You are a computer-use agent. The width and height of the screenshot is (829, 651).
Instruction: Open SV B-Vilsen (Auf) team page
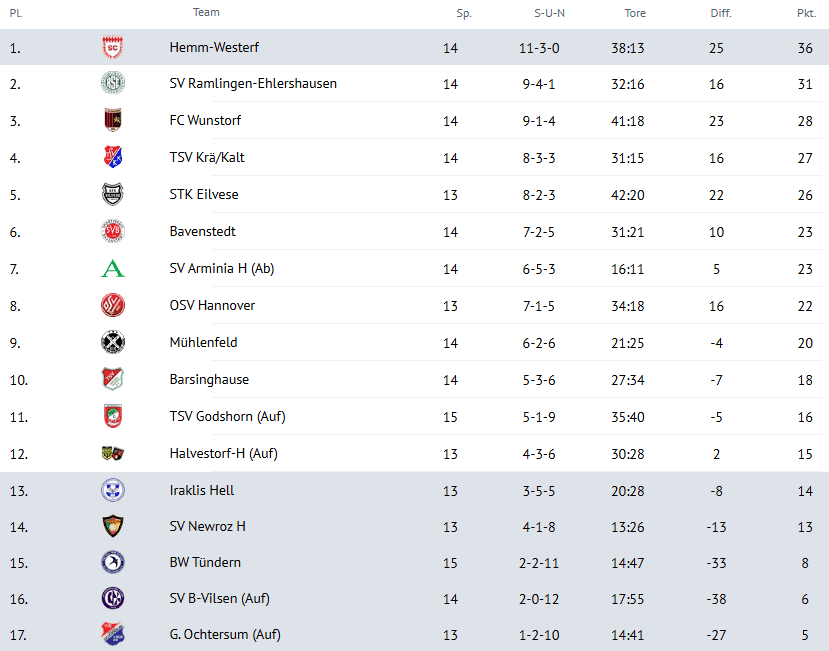(x=219, y=599)
